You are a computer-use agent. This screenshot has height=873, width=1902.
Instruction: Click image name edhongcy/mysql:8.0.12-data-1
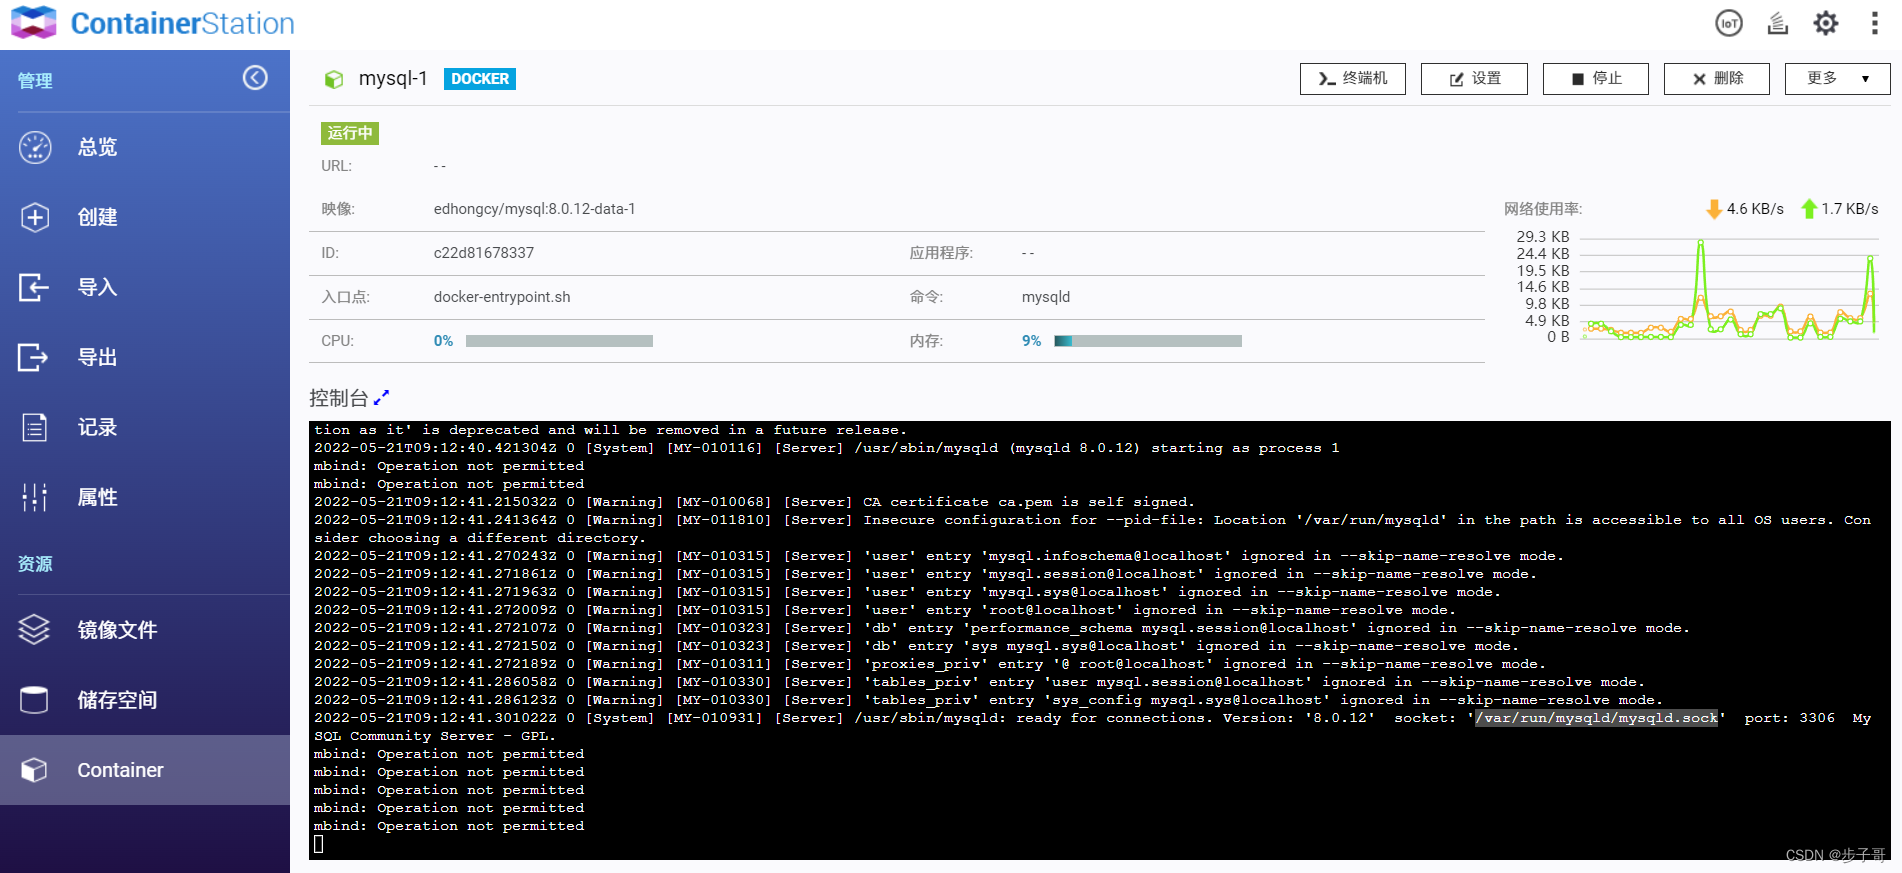(535, 209)
